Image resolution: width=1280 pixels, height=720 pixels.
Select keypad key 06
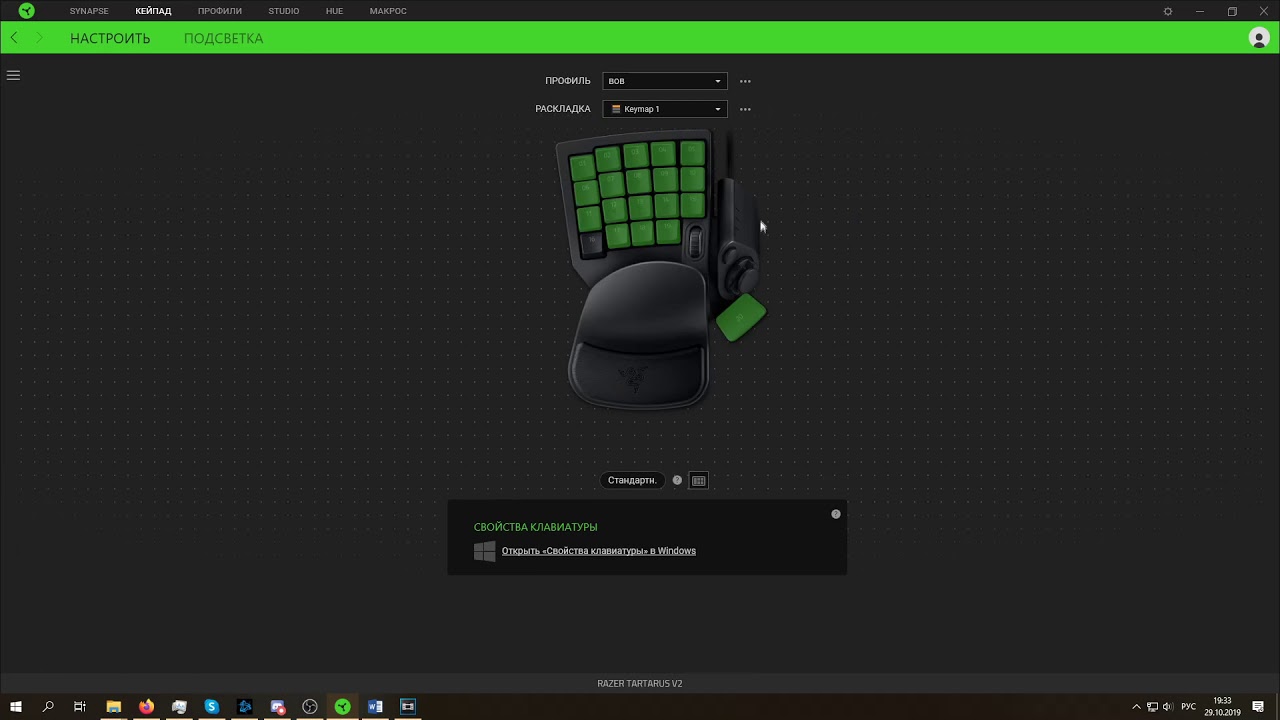[x=587, y=193]
